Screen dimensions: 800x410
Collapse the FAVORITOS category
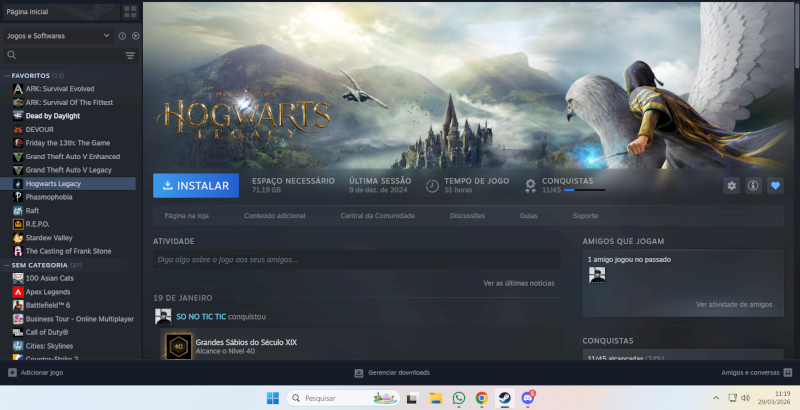coord(7,75)
